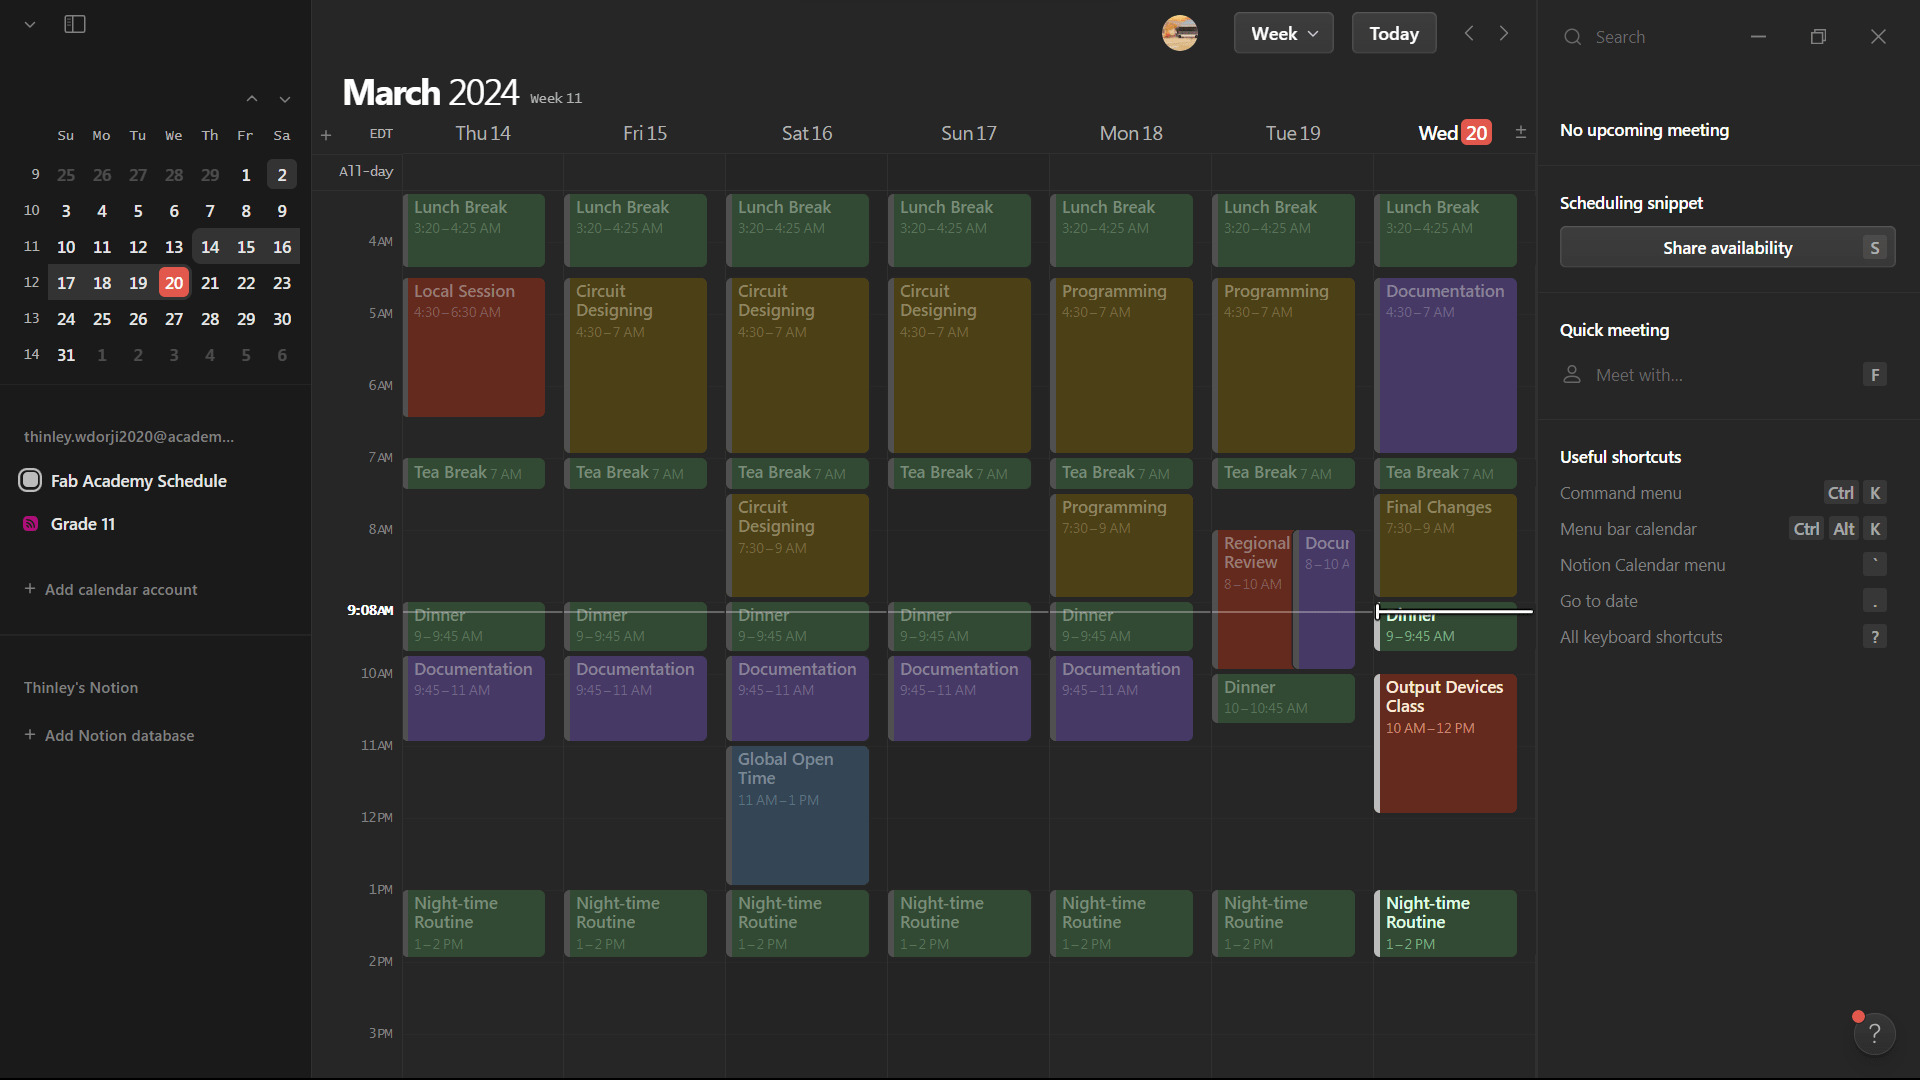Click the F shortcut key badge
This screenshot has height=1080, width=1920.
pyautogui.click(x=1875, y=375)
